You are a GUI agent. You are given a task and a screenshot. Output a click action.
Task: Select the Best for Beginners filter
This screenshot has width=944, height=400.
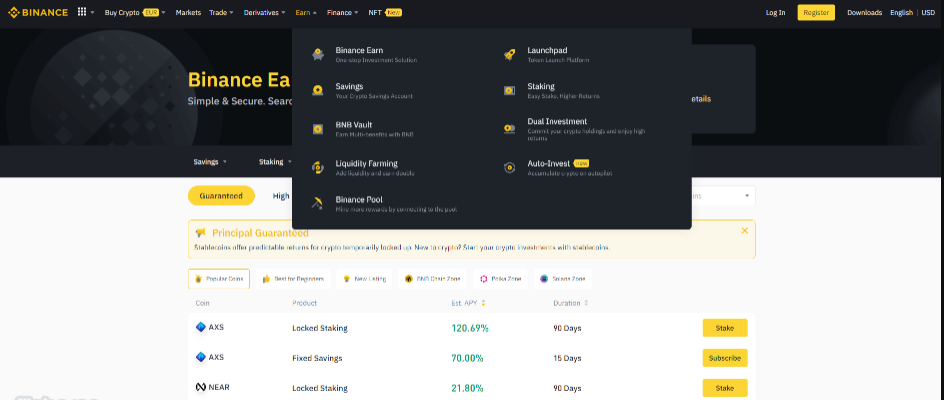coord(293,279)
